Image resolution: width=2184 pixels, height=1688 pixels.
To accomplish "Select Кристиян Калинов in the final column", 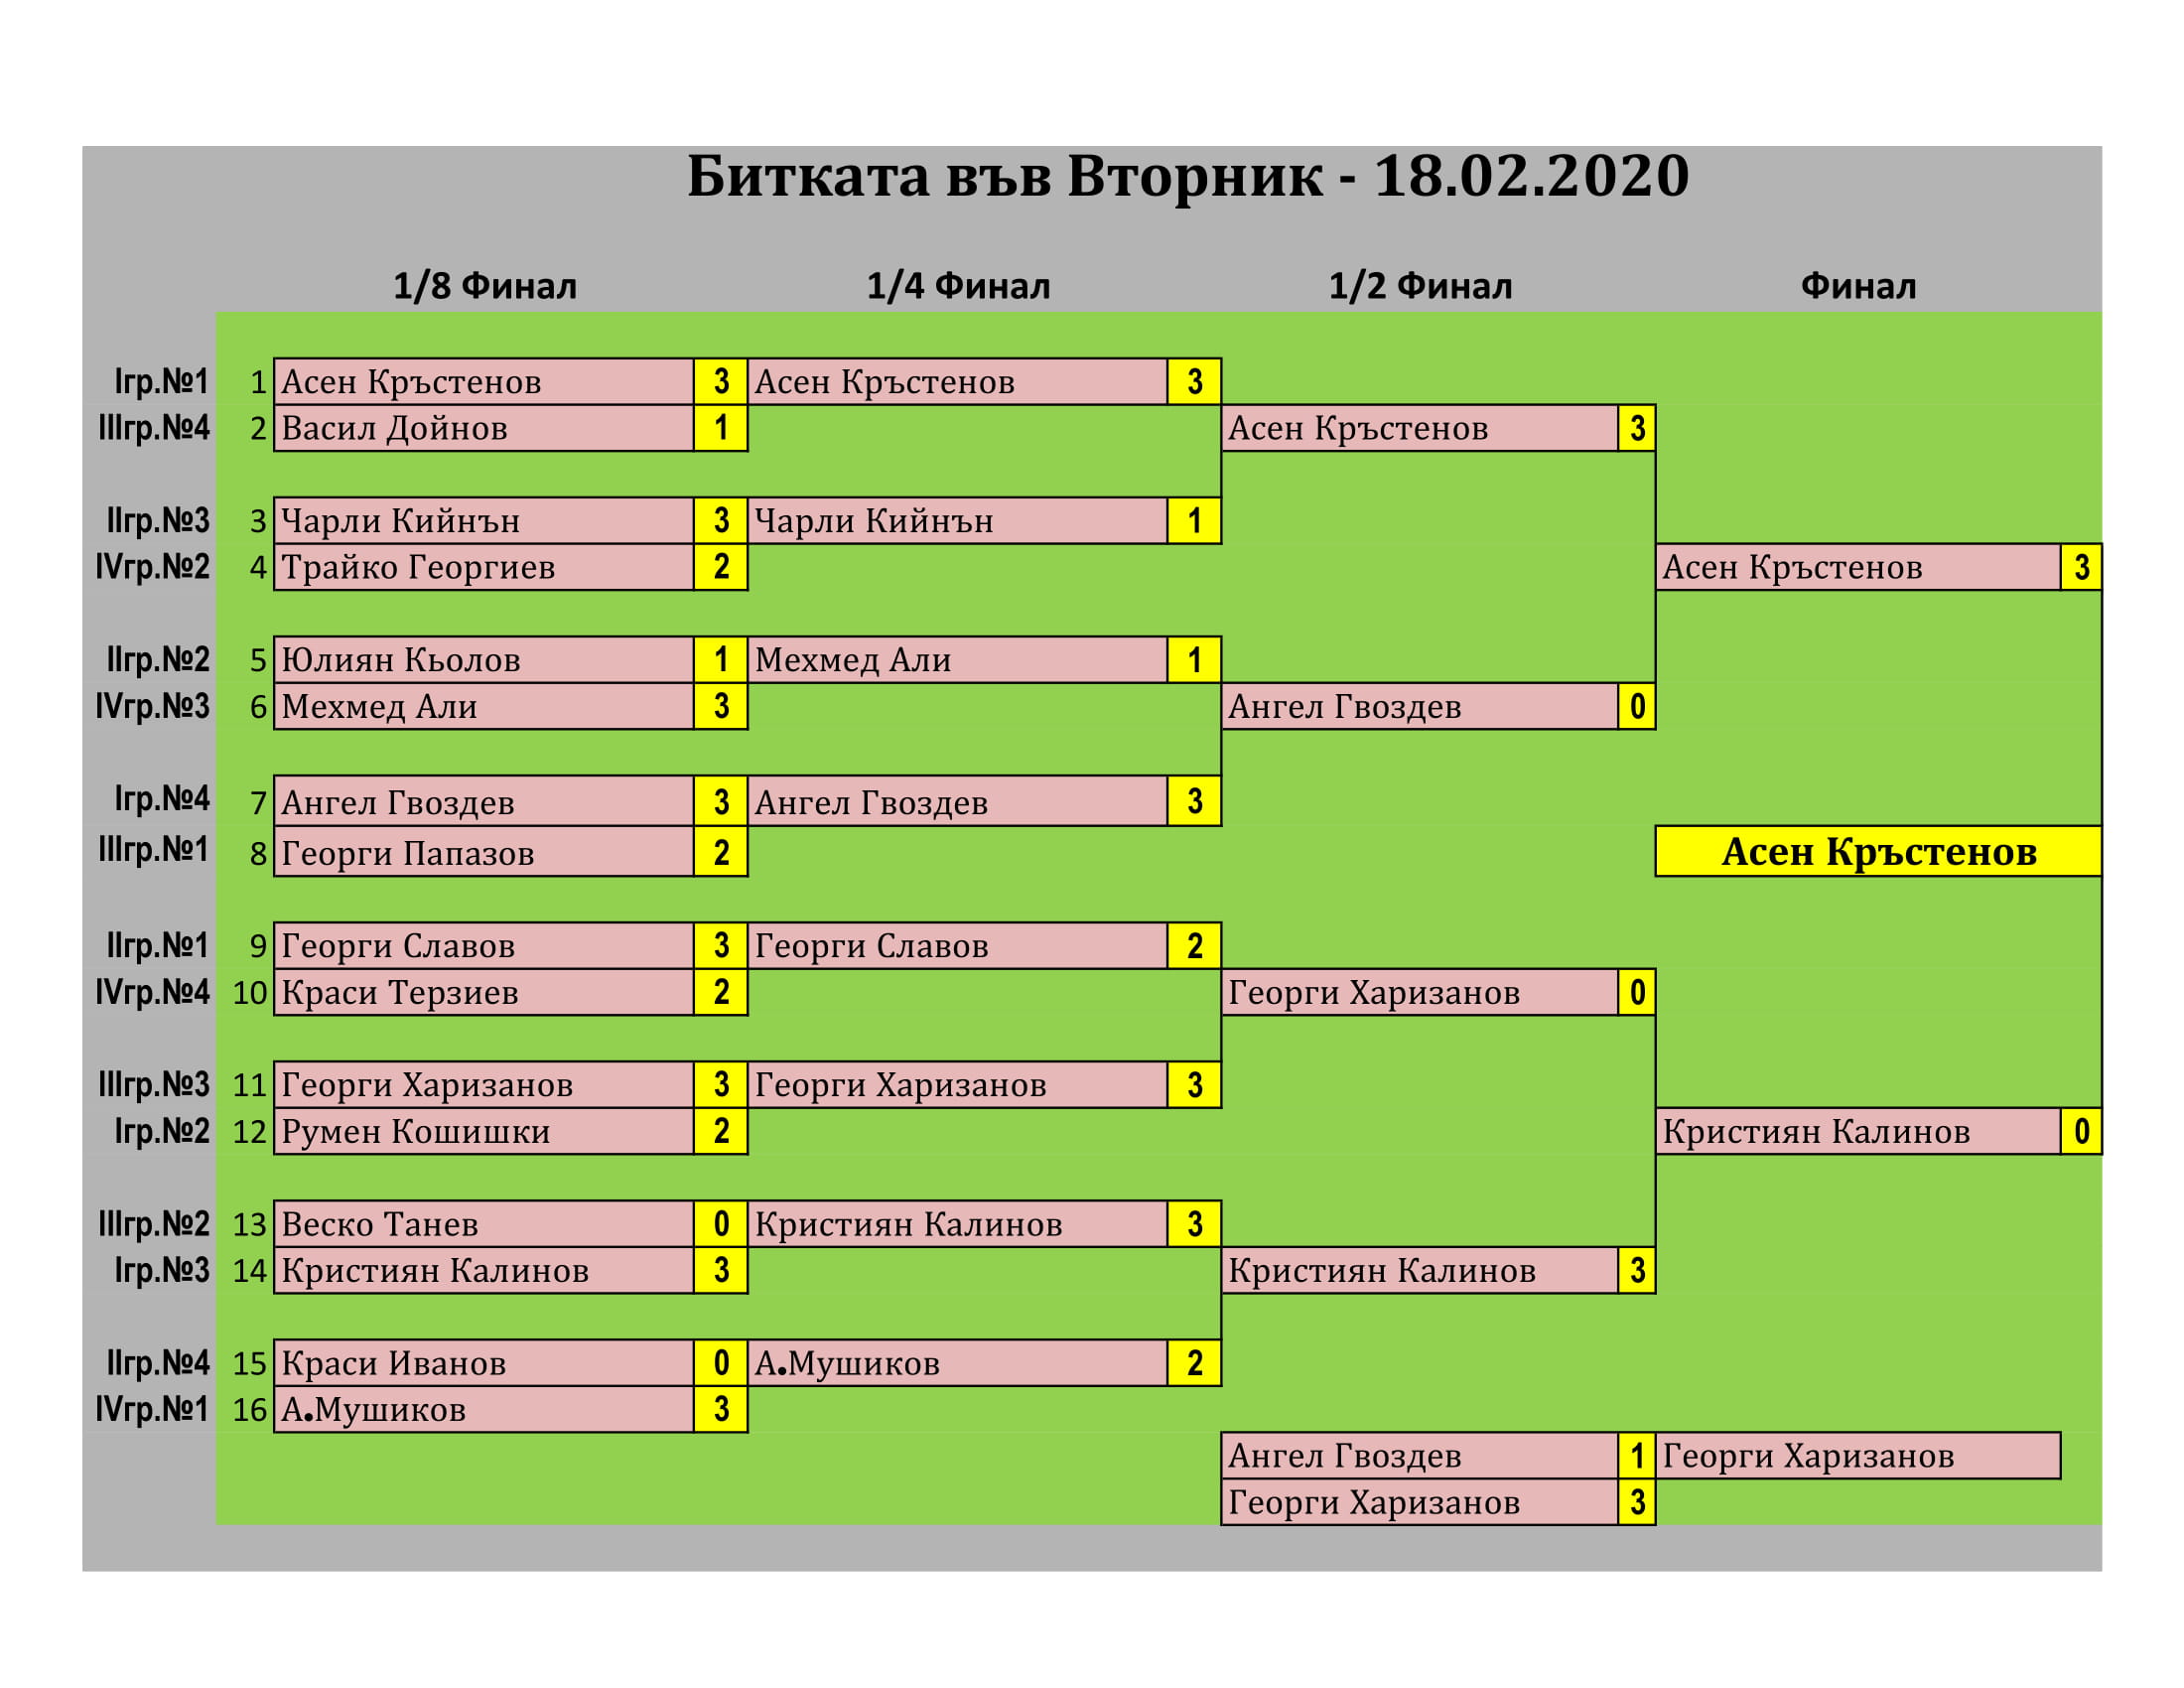I will (x=1856, y=1131).
